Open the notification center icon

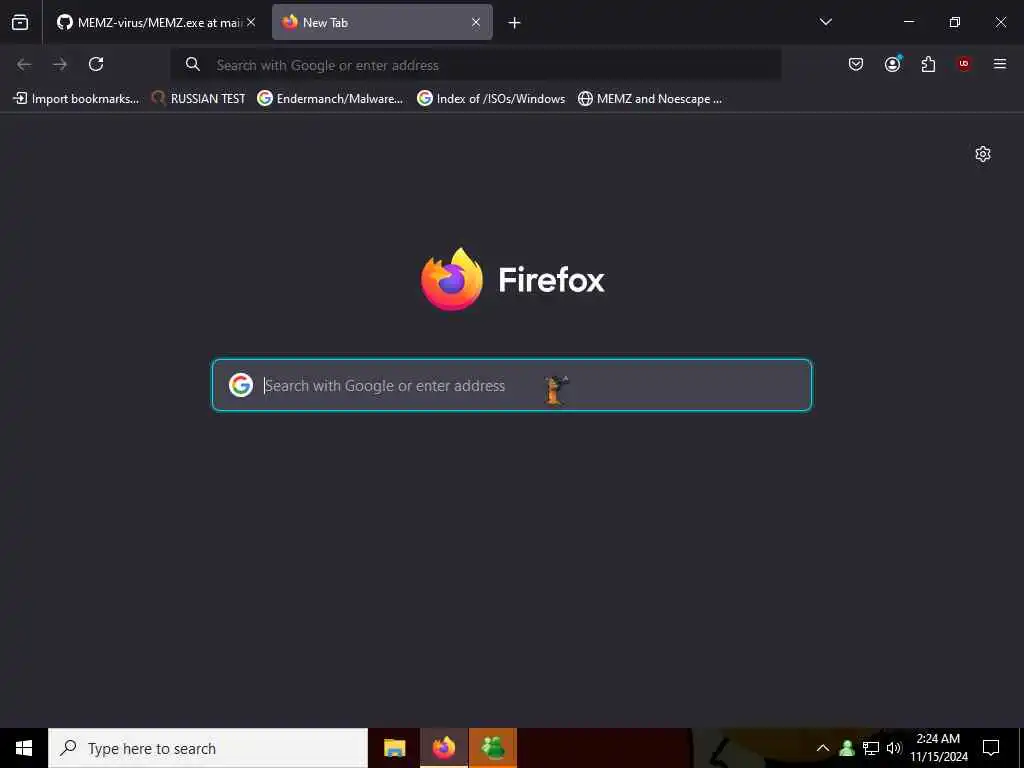pos(991,748)
